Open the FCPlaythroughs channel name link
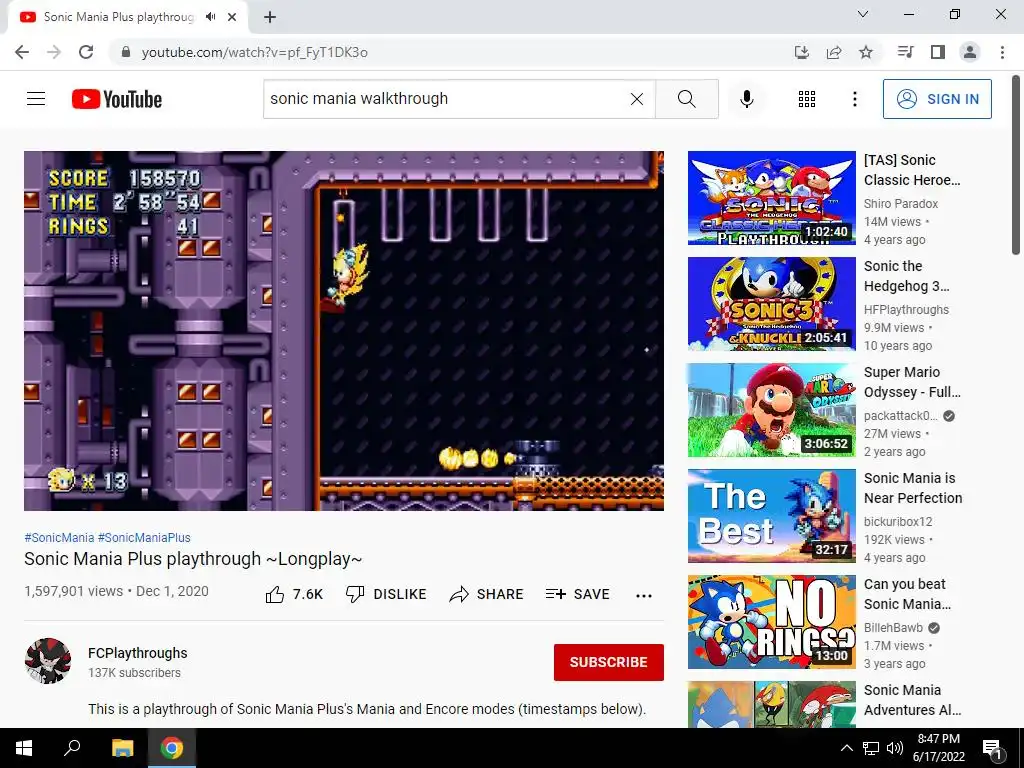The height and width of the screenshot is (768, 1024). click(x=138, y=653)
